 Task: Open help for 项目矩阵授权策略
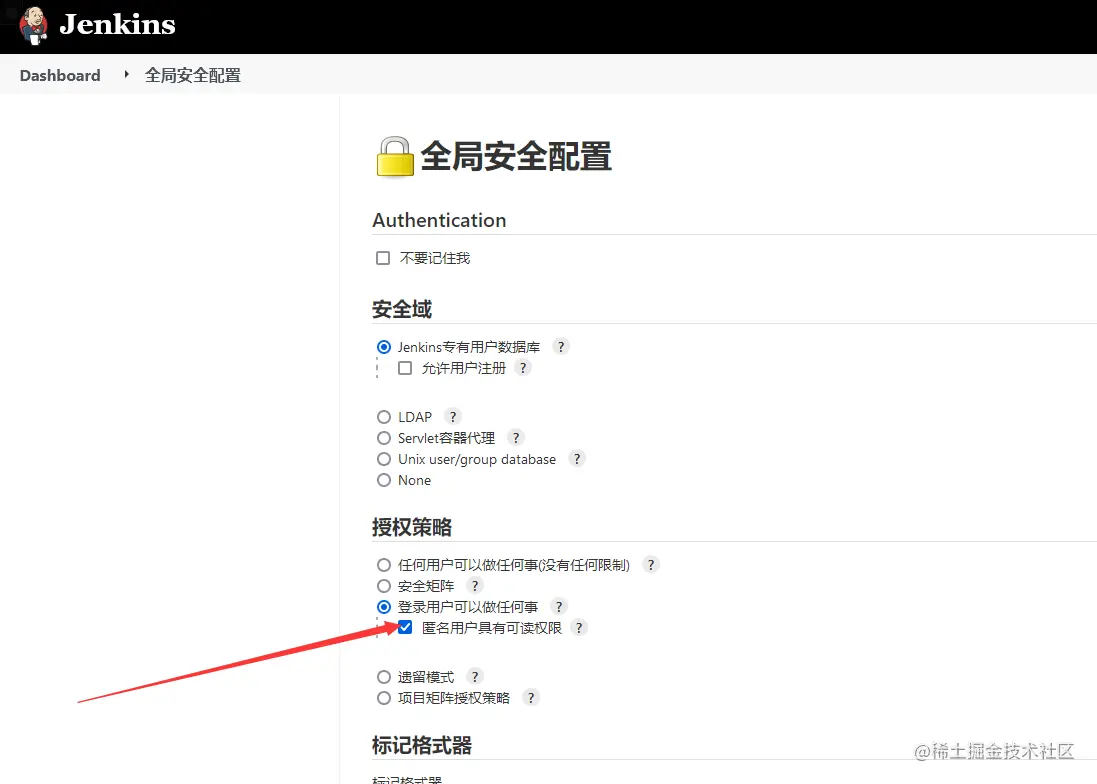(x=532, y=697)
